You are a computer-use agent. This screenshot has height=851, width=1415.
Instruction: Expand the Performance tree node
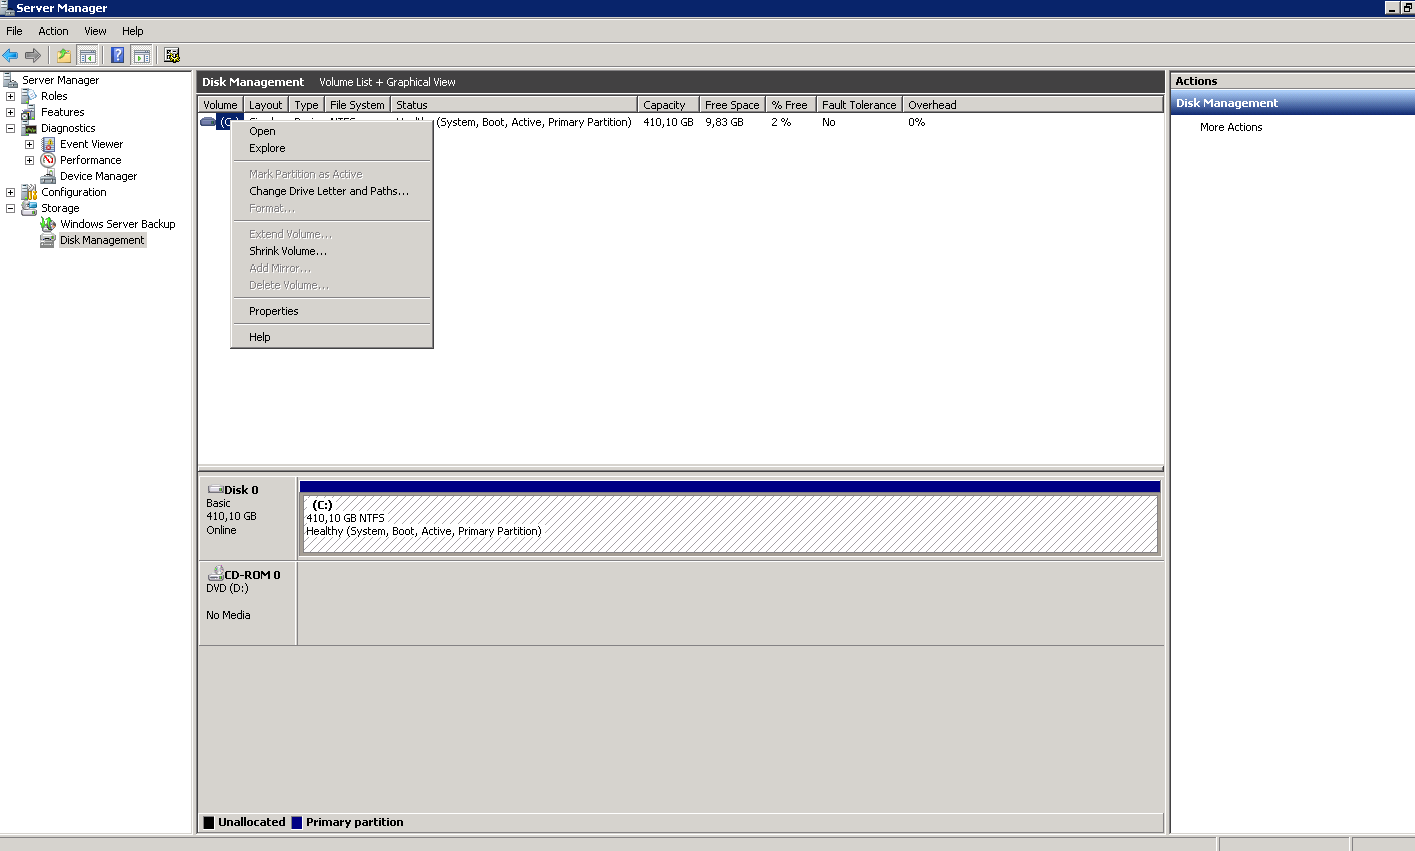29,160
